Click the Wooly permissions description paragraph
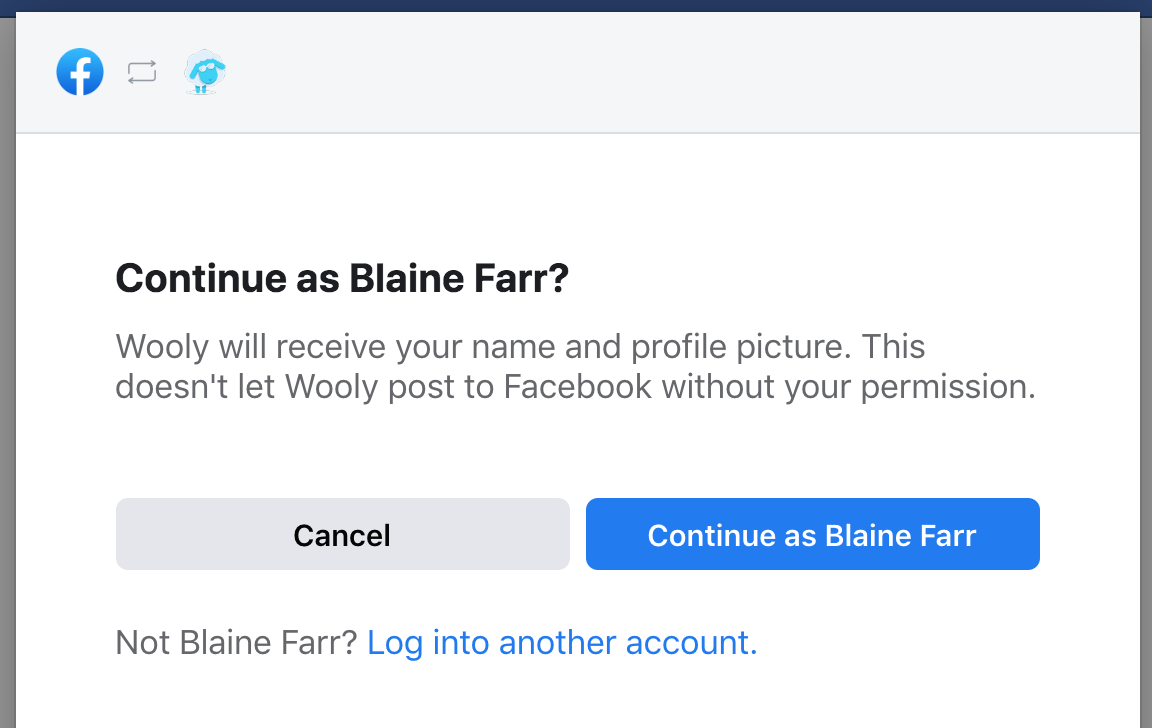The width and height of the screenshot is (1152, 728). click(575, 366)
